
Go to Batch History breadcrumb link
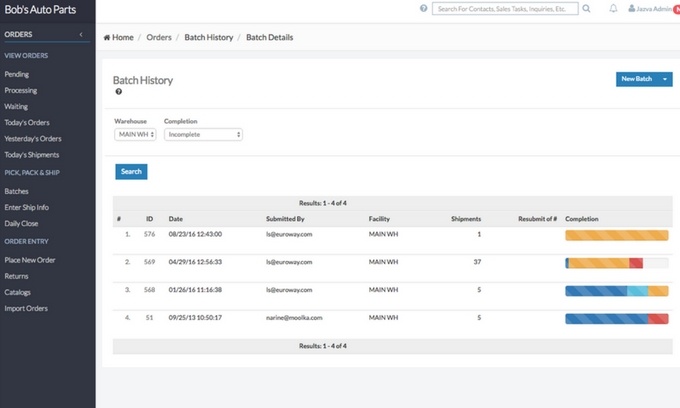coord(209,37)
